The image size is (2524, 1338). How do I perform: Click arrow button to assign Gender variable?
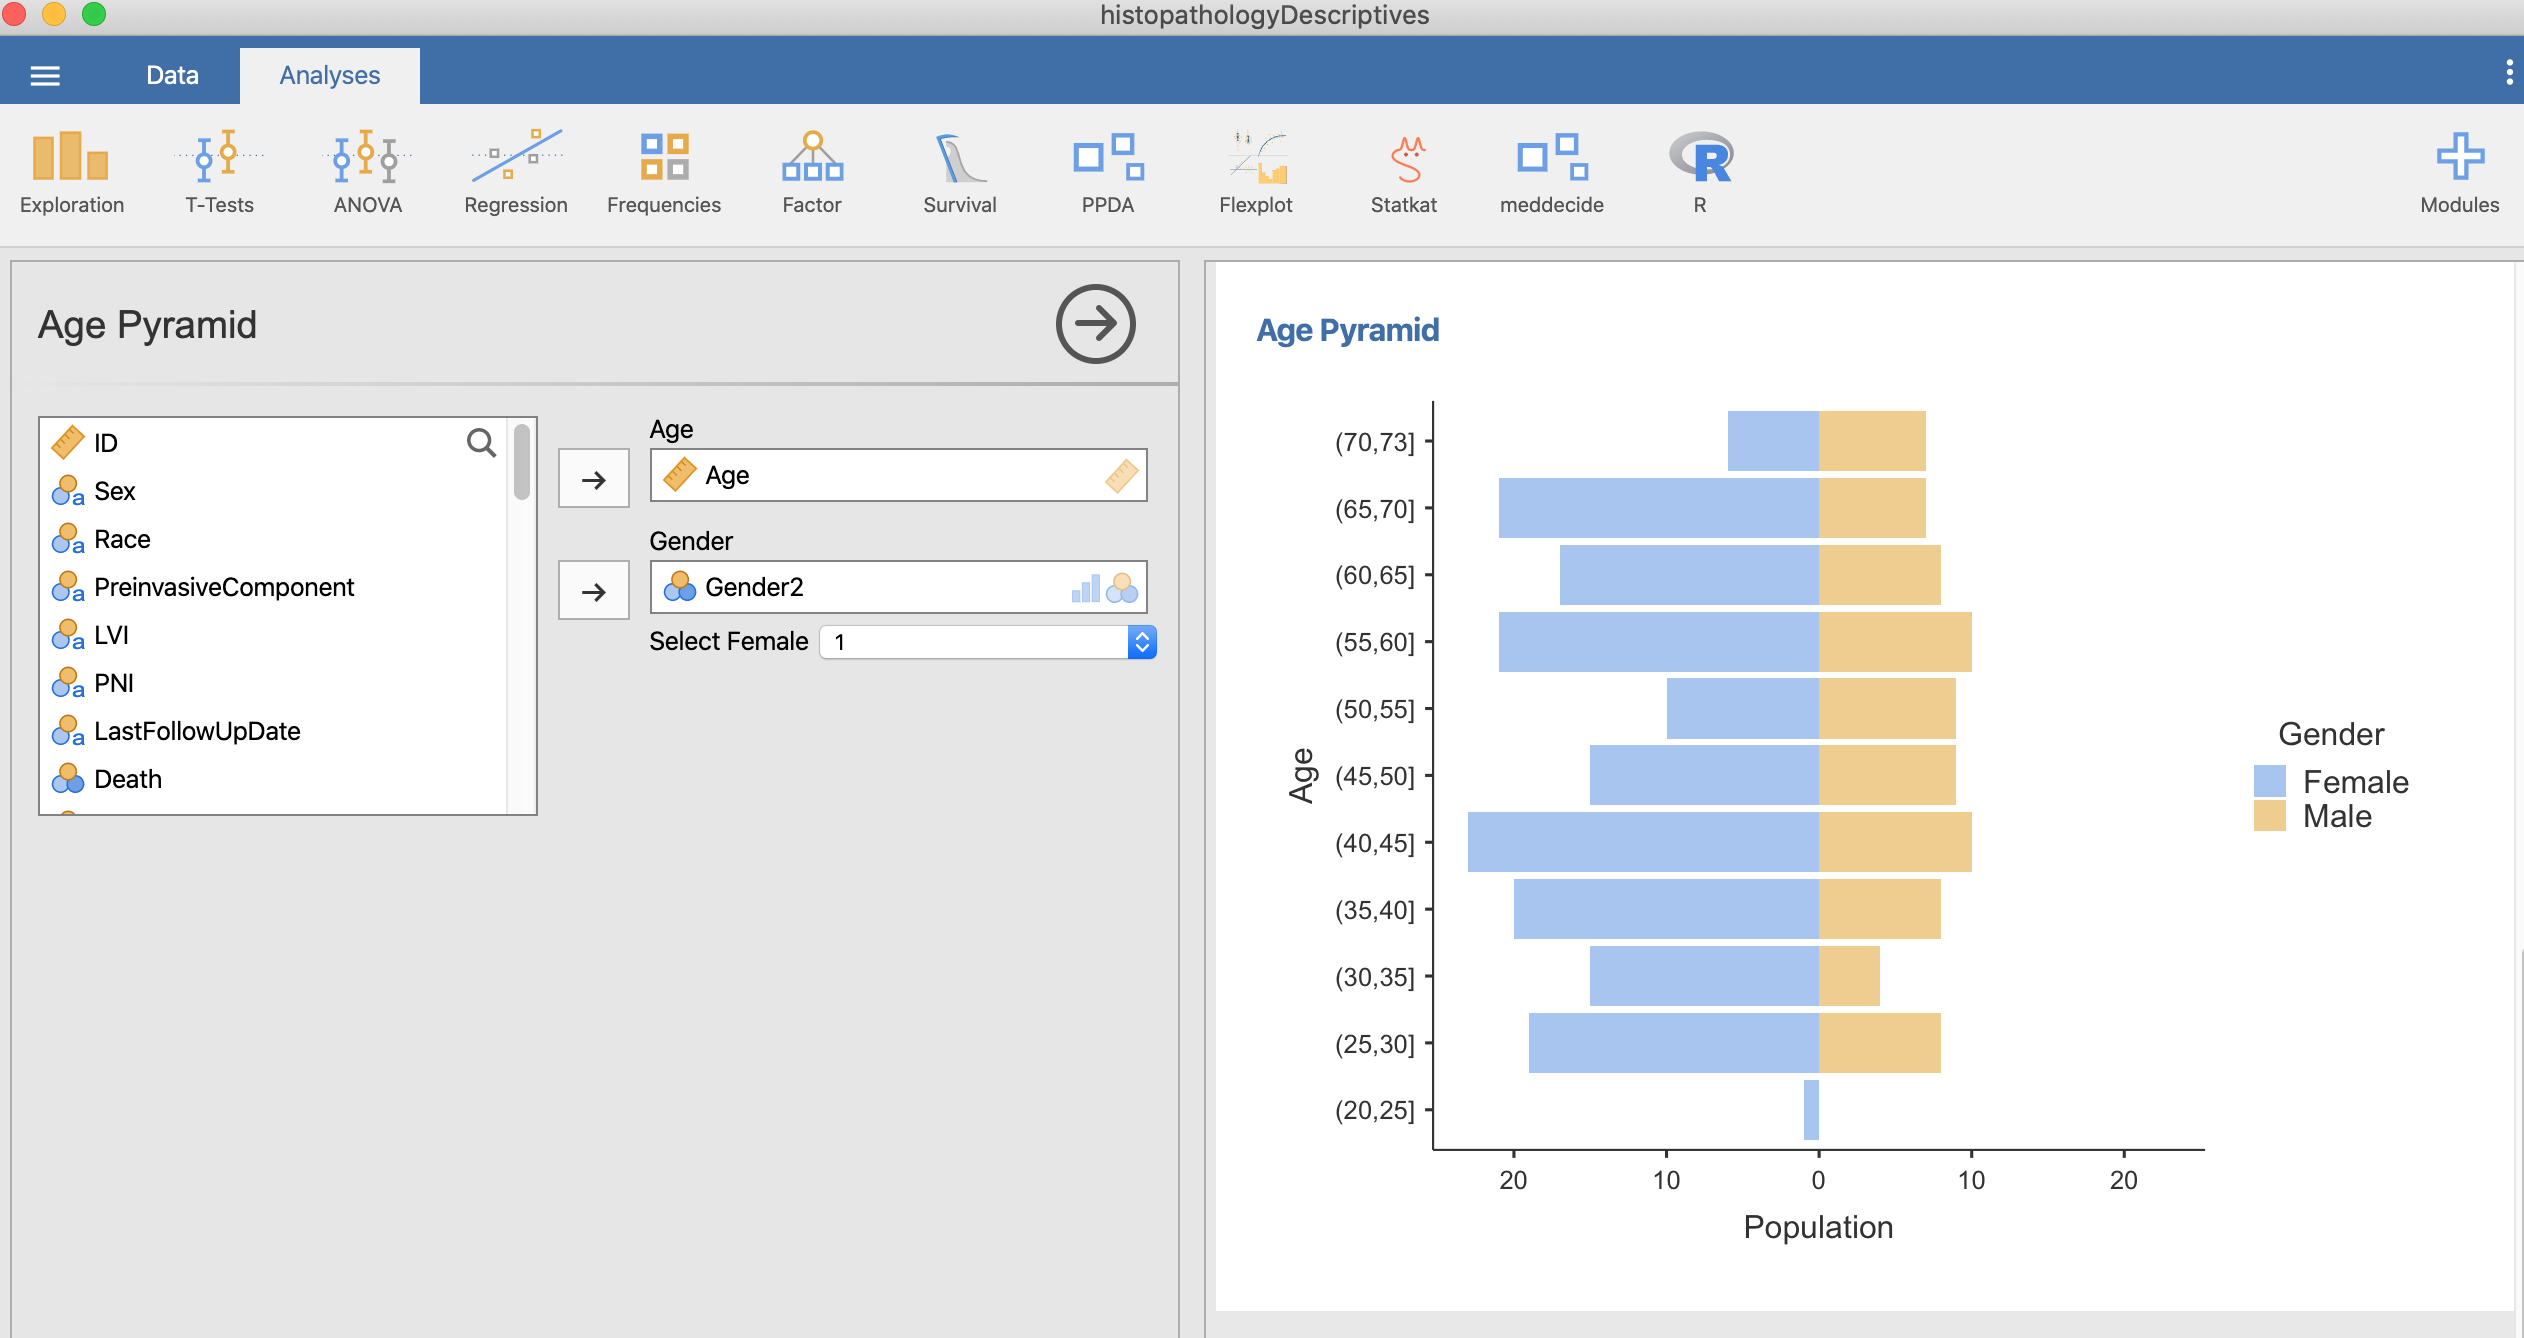point(593,591)
